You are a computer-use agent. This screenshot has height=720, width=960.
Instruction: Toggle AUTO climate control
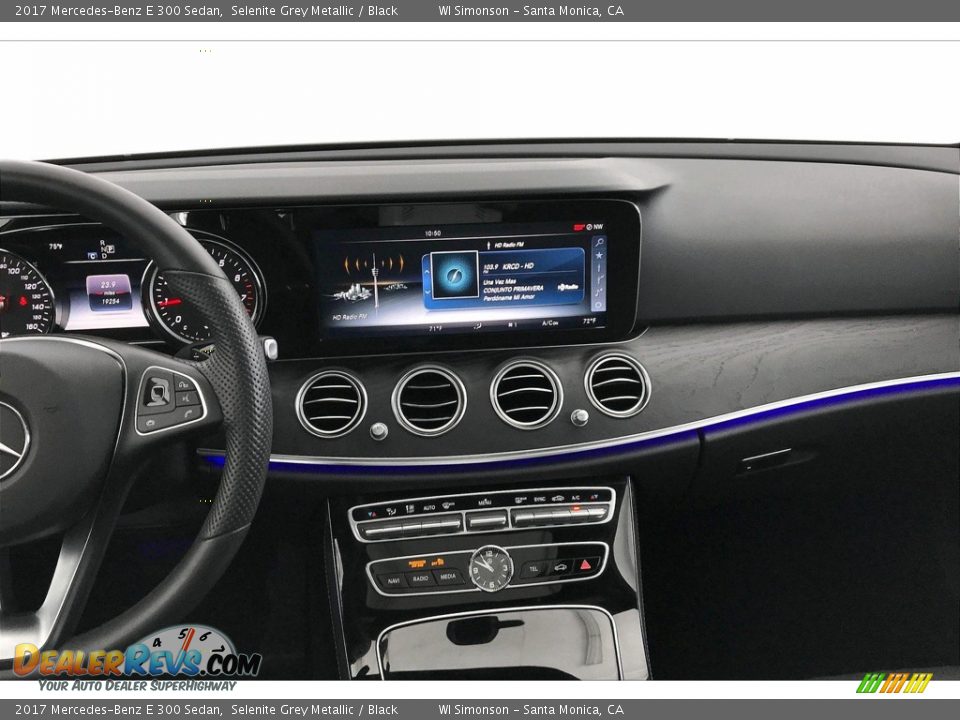tap(429, 507)
